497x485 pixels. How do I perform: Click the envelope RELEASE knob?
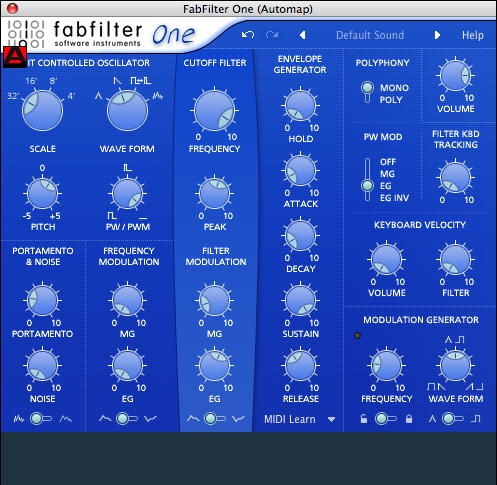click(x=300, y=365)
